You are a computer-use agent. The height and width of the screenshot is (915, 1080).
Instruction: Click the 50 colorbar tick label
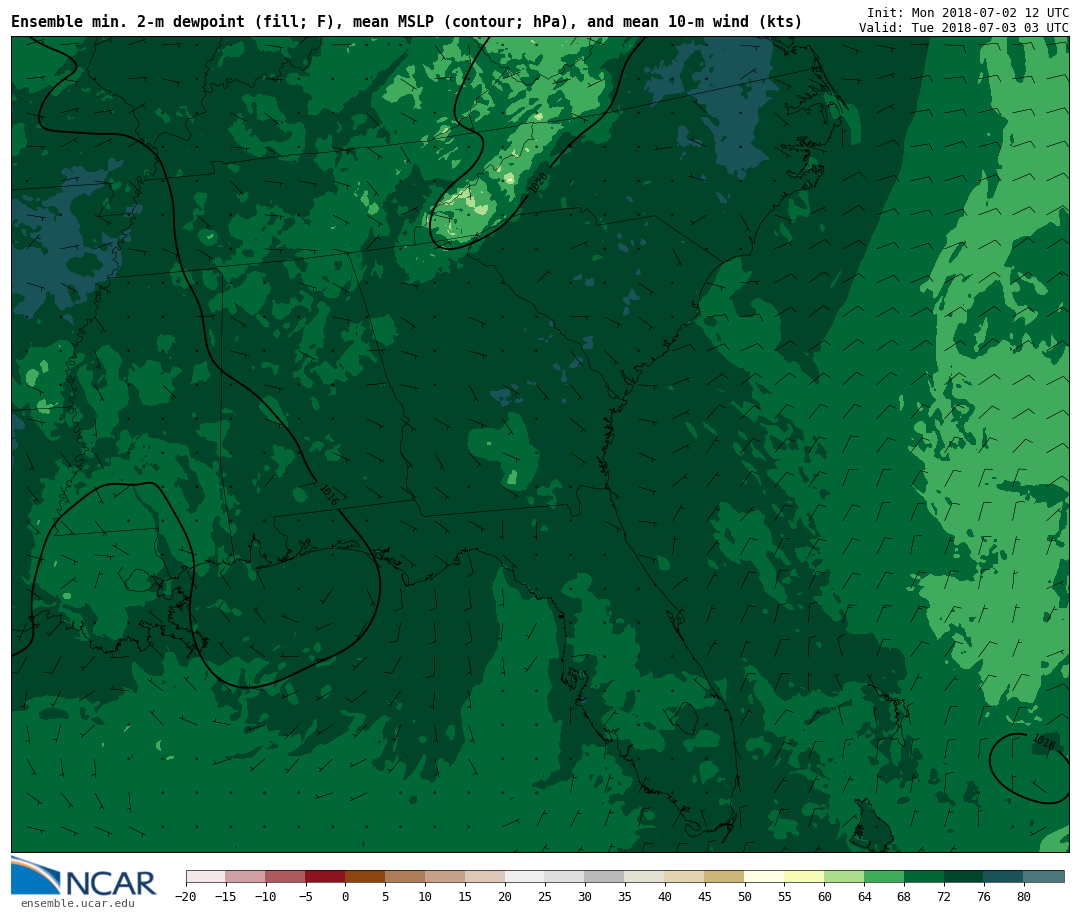(x=745, y=896)
